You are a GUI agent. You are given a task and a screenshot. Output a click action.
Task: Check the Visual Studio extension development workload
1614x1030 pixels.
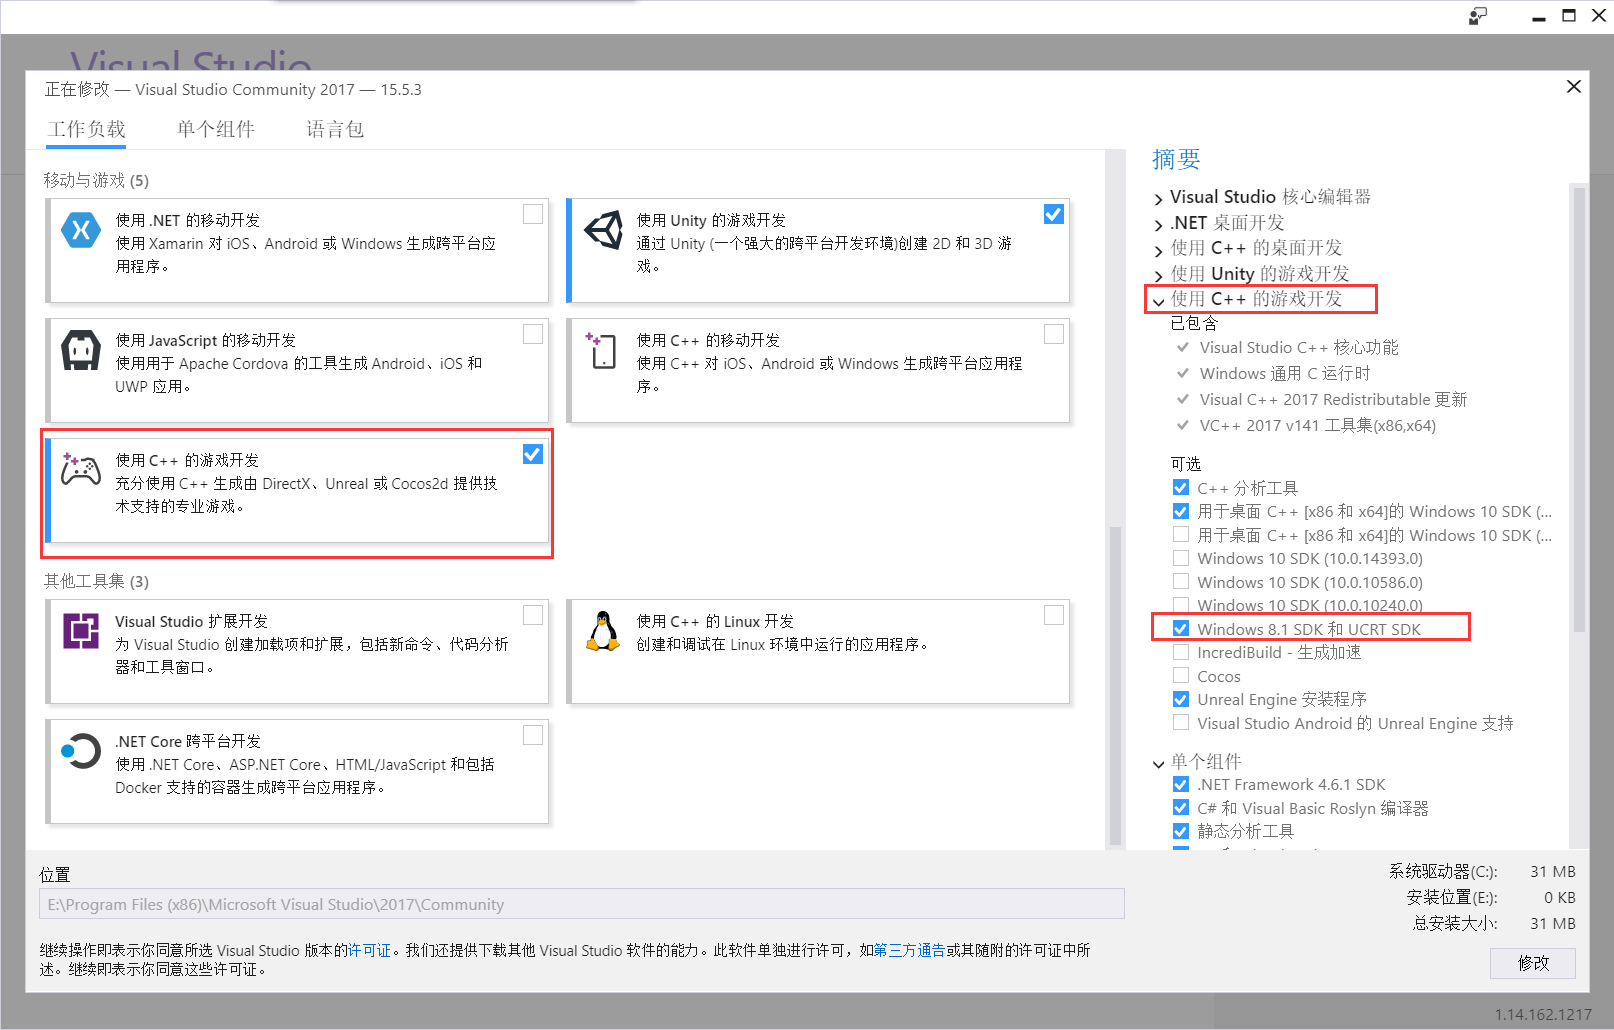[533, 615]
